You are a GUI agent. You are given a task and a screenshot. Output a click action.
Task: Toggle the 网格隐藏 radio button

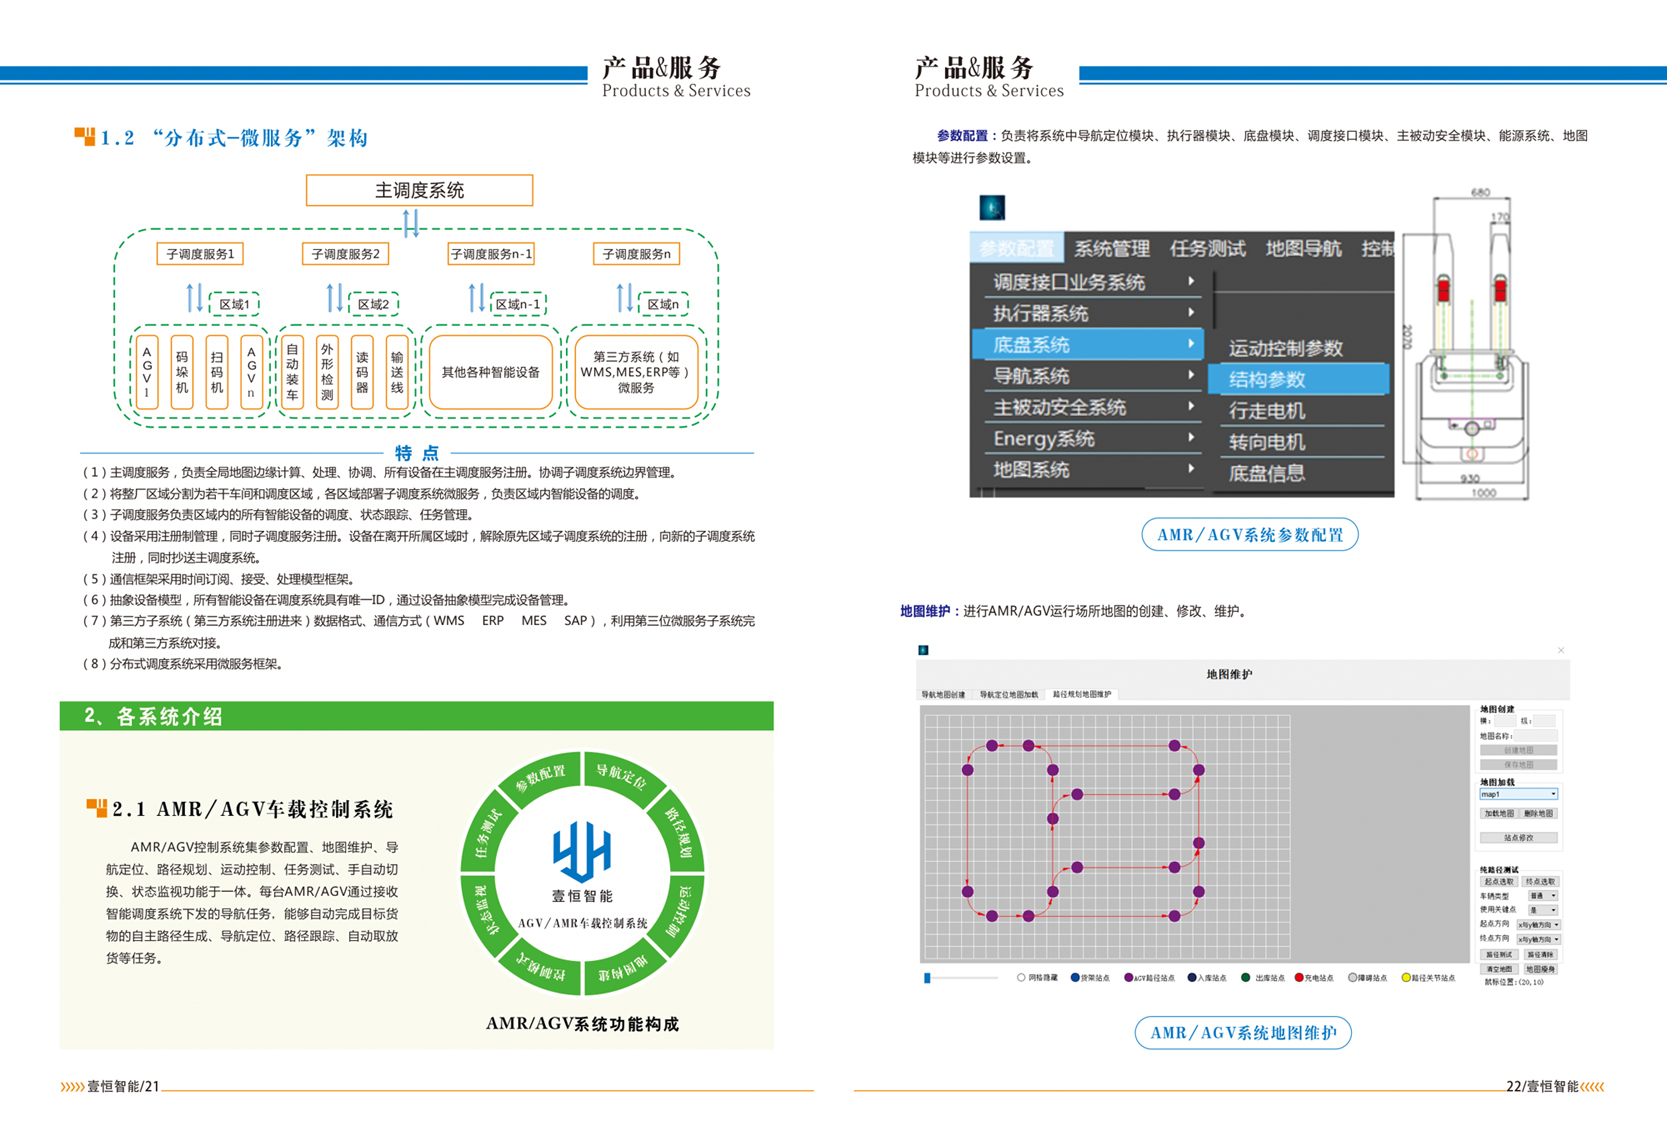1021,977
